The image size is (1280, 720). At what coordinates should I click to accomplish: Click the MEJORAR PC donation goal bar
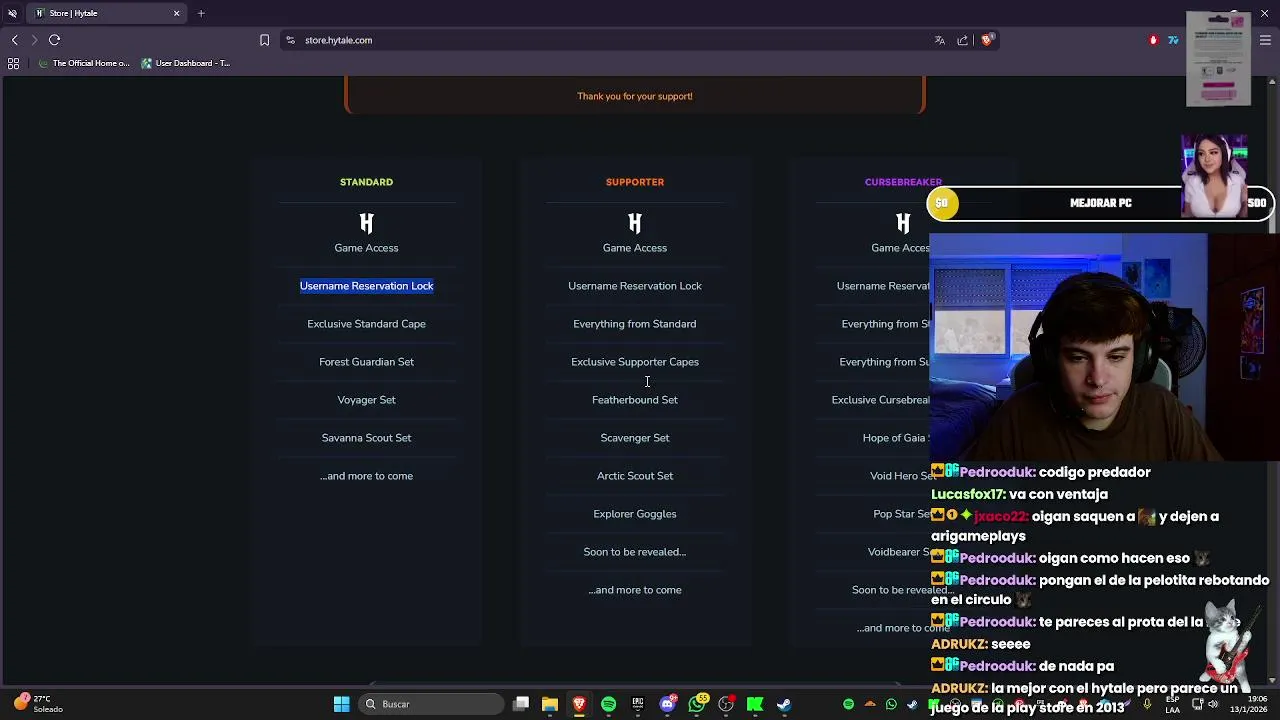pyautogui.click(x=1100, y=203)
